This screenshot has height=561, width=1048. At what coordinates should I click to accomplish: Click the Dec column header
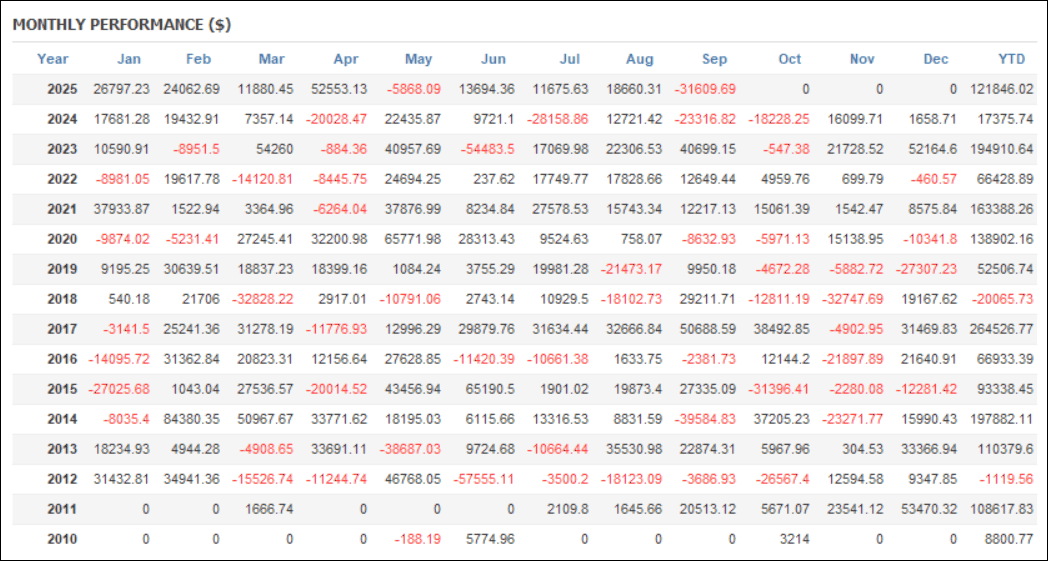coord(936,59)
